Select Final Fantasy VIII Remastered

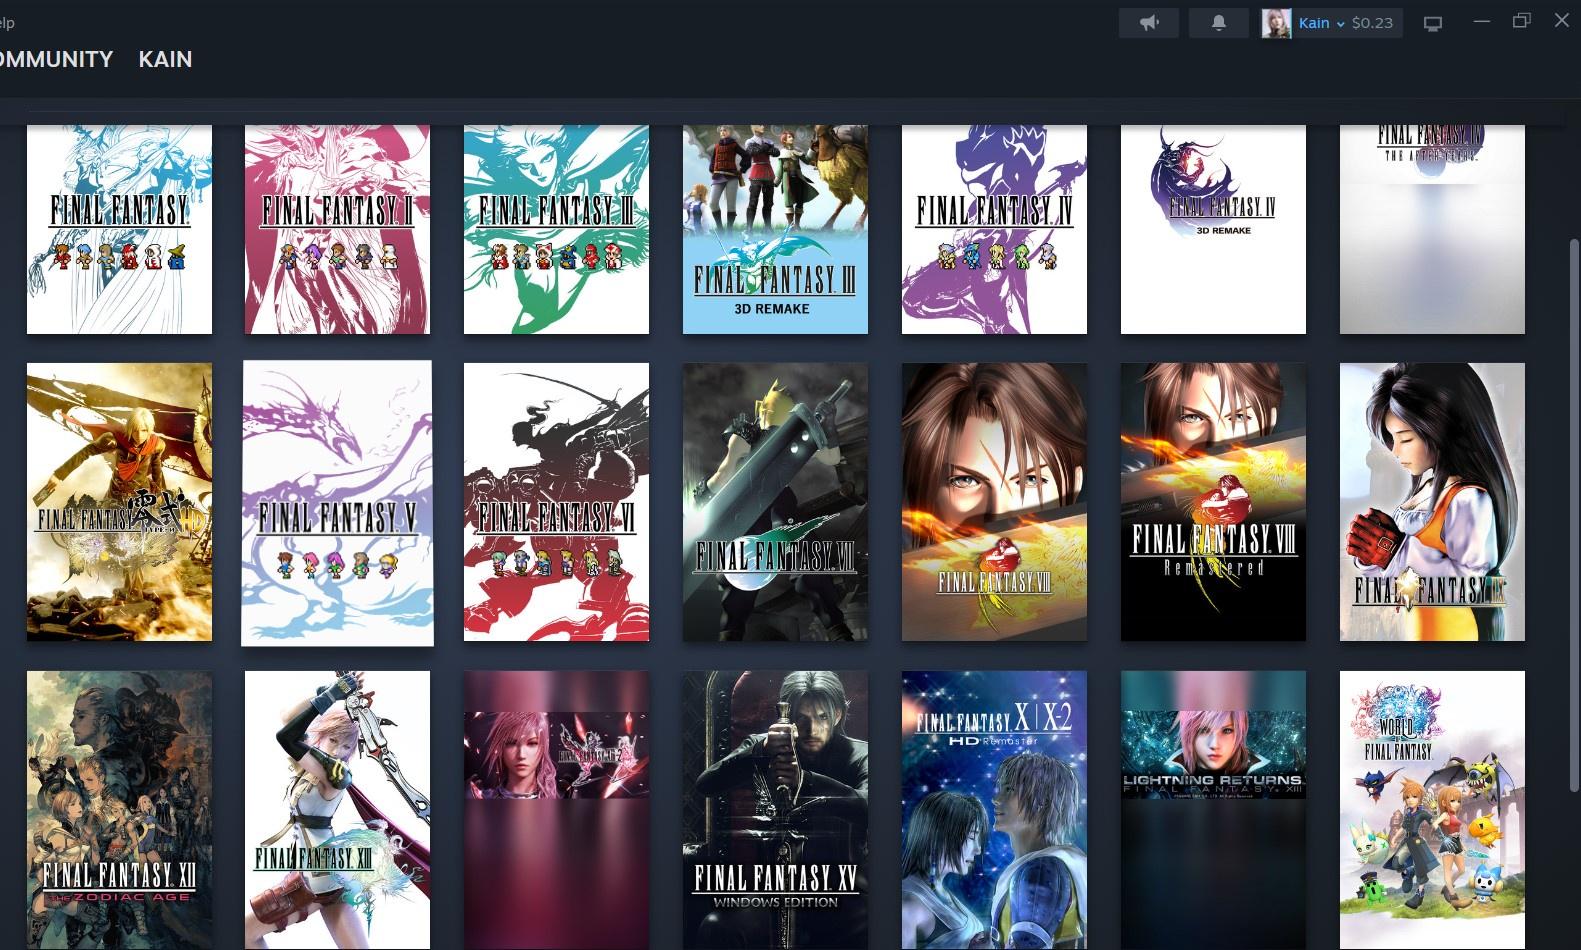(1213, 502)
